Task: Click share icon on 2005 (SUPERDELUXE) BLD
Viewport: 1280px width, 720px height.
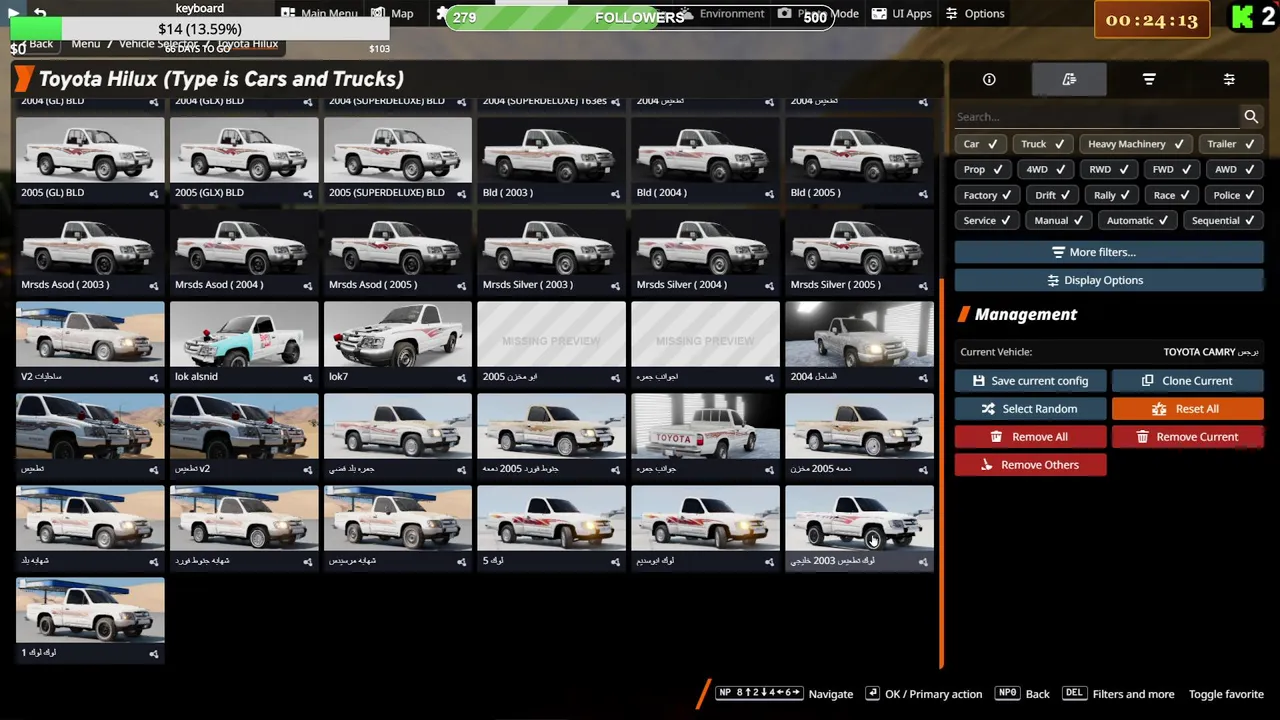Action: 462,193
